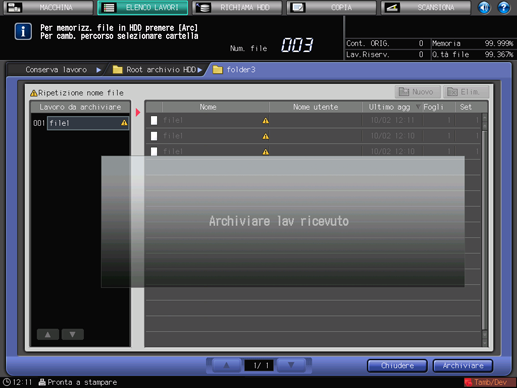Select Conserva lavoro breadcrumb
Screen dimensions: 517x388
point(56,70)
